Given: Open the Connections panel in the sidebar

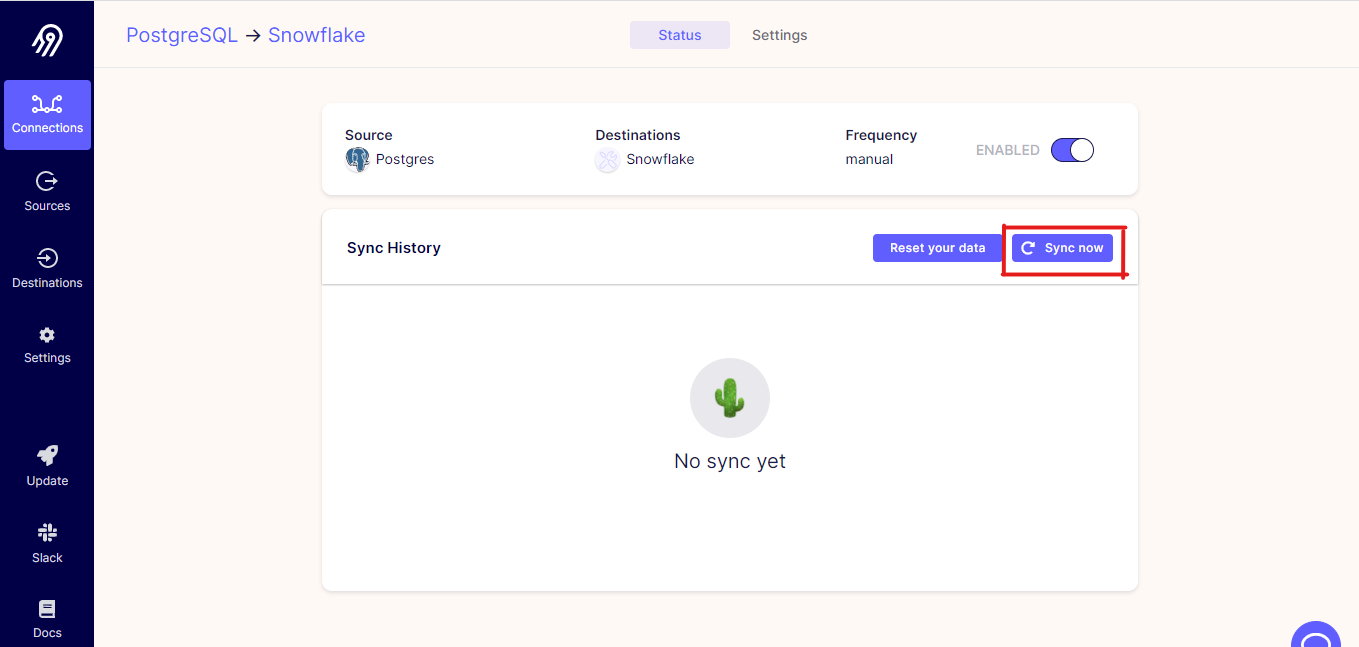Looking at the screenshot, I should (x=46, y=113).
